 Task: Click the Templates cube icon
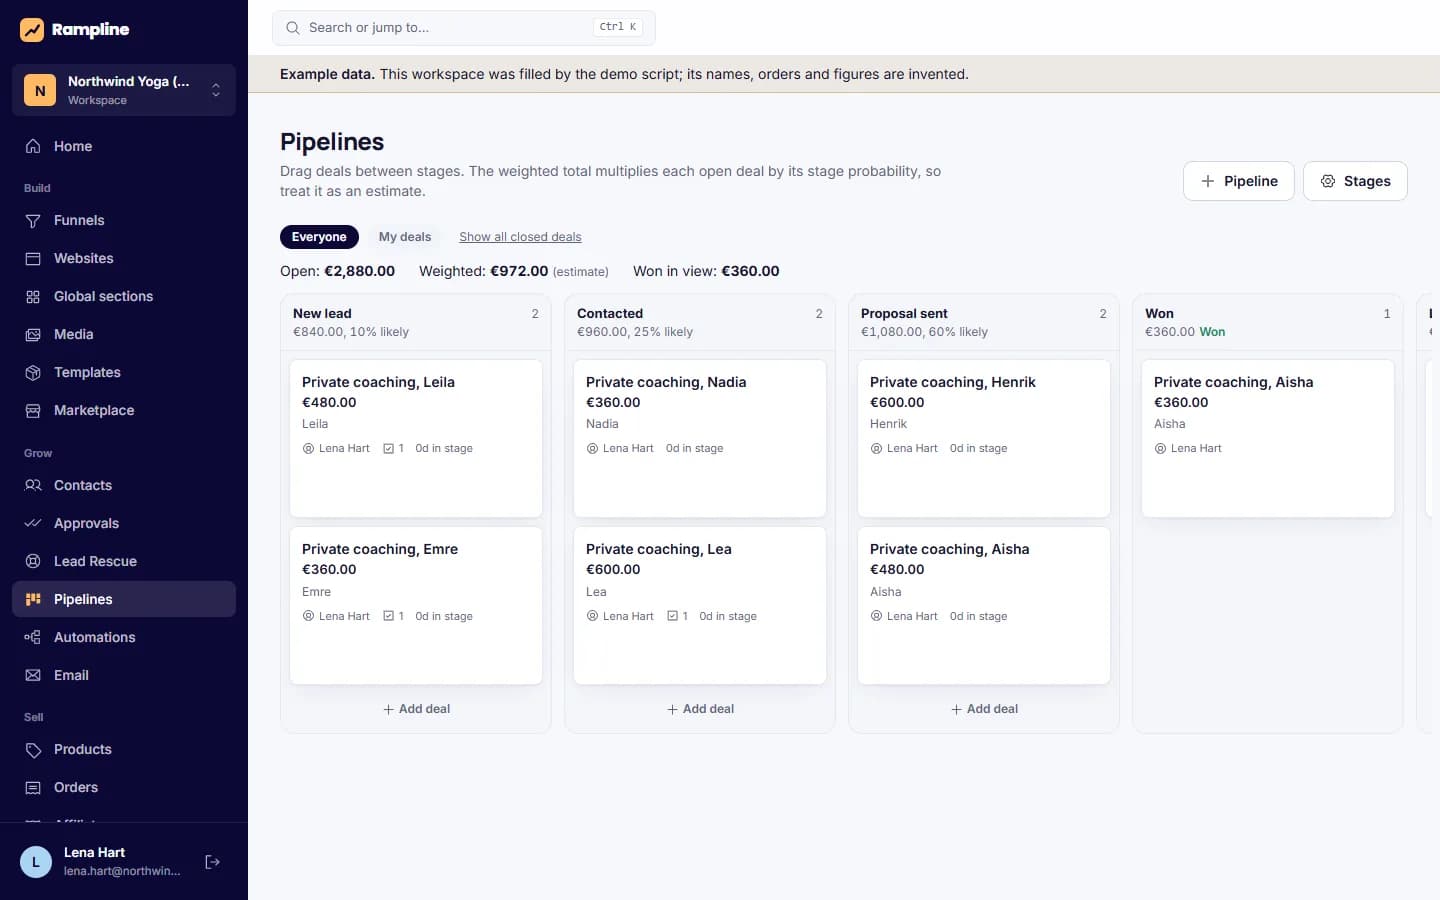click(33, 372)
